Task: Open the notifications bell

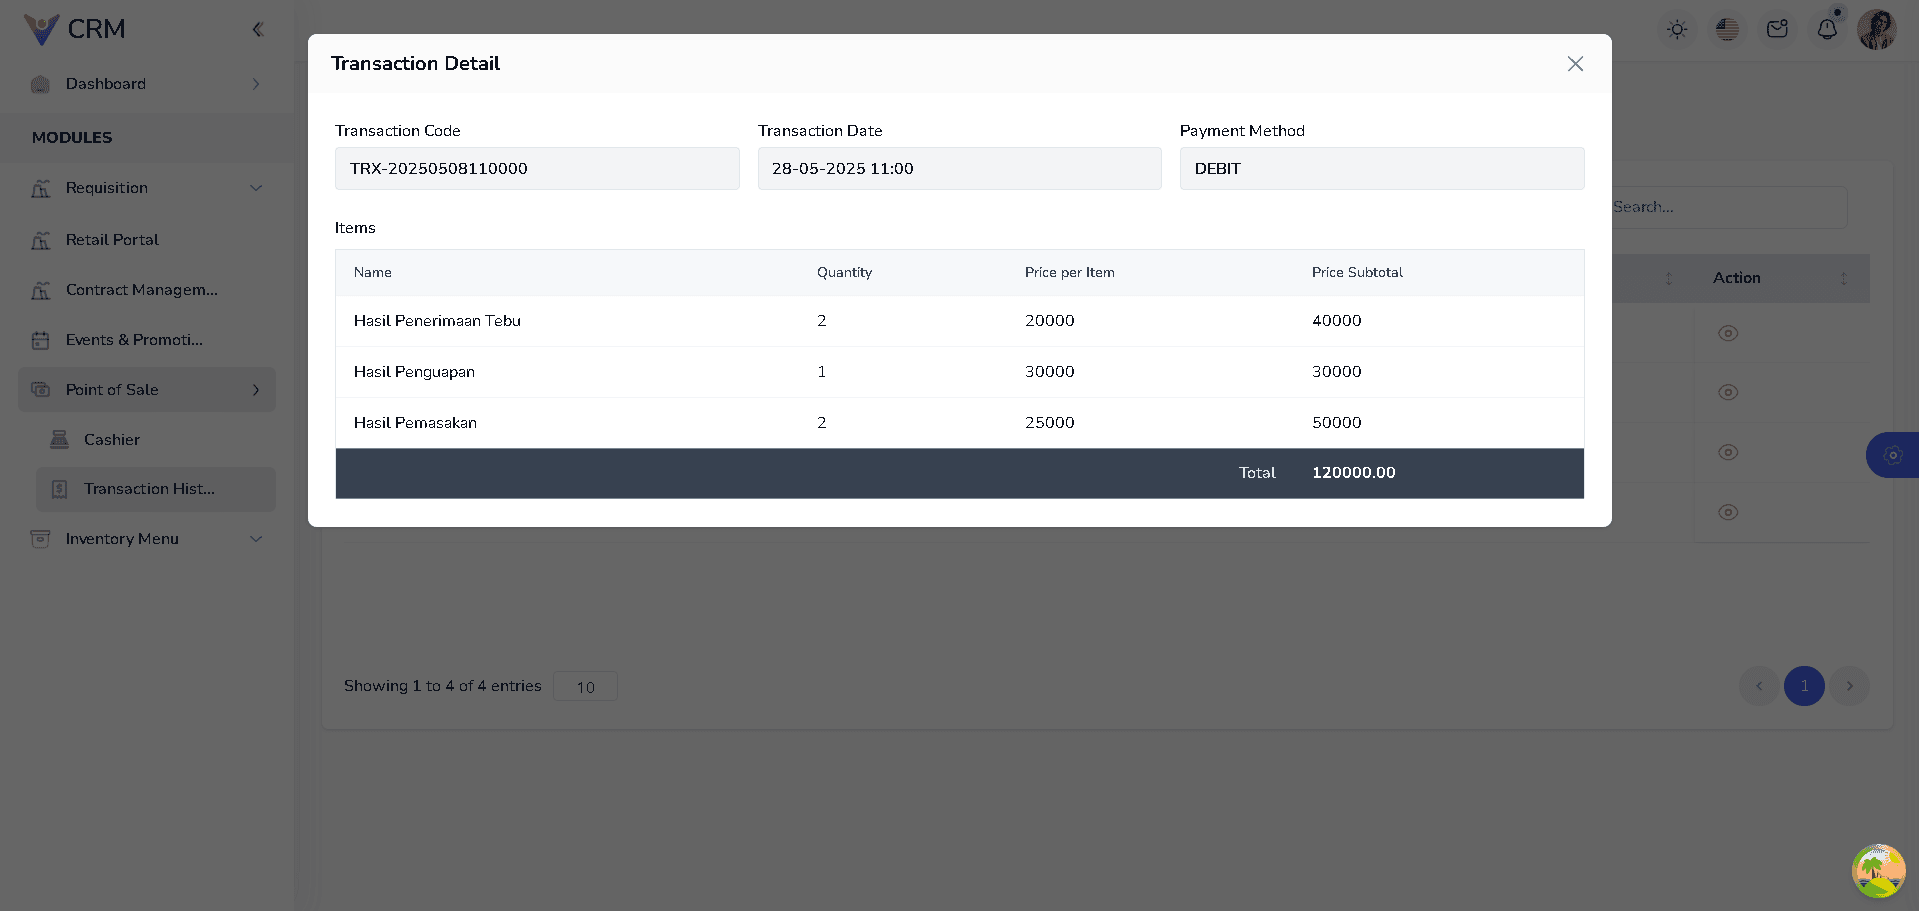Action: 1827,29
